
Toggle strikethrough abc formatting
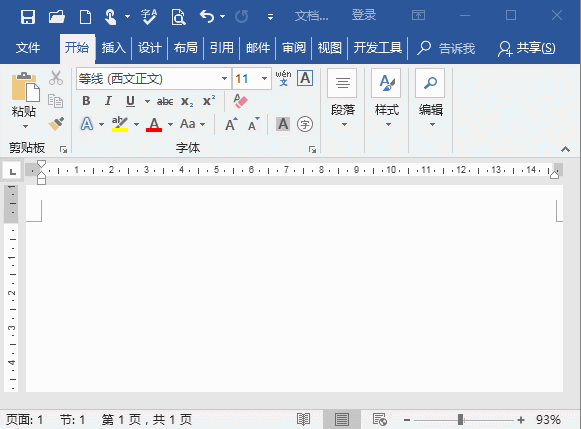[165, 101]
